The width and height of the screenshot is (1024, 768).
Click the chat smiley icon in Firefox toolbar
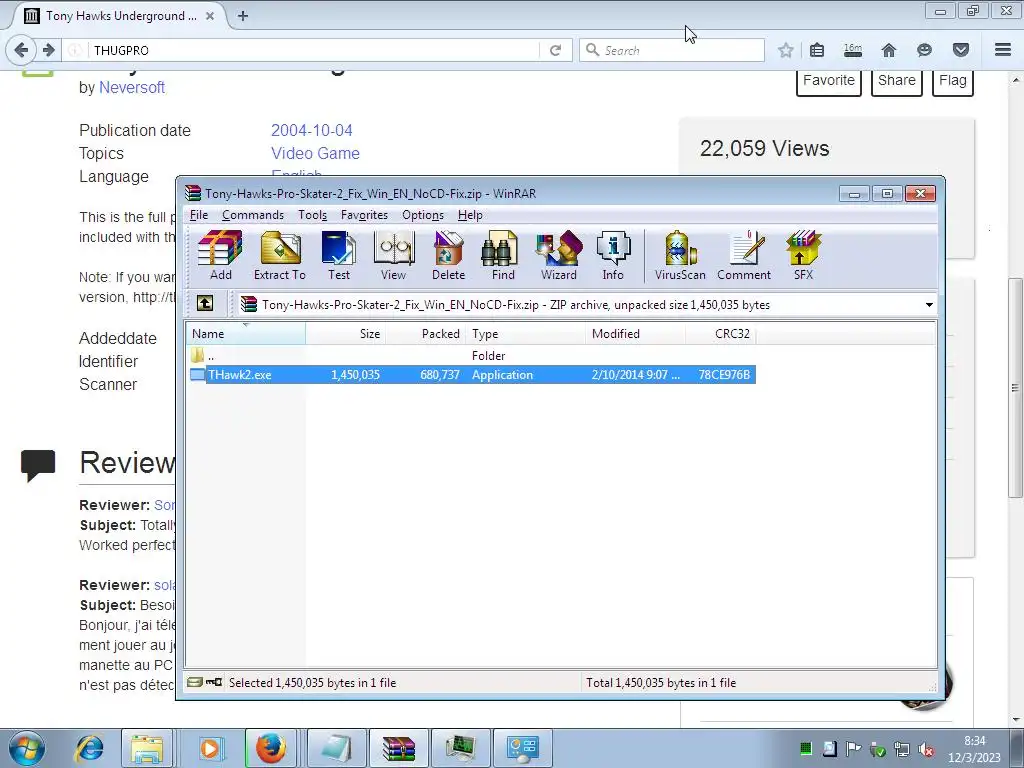click(924, 50)
